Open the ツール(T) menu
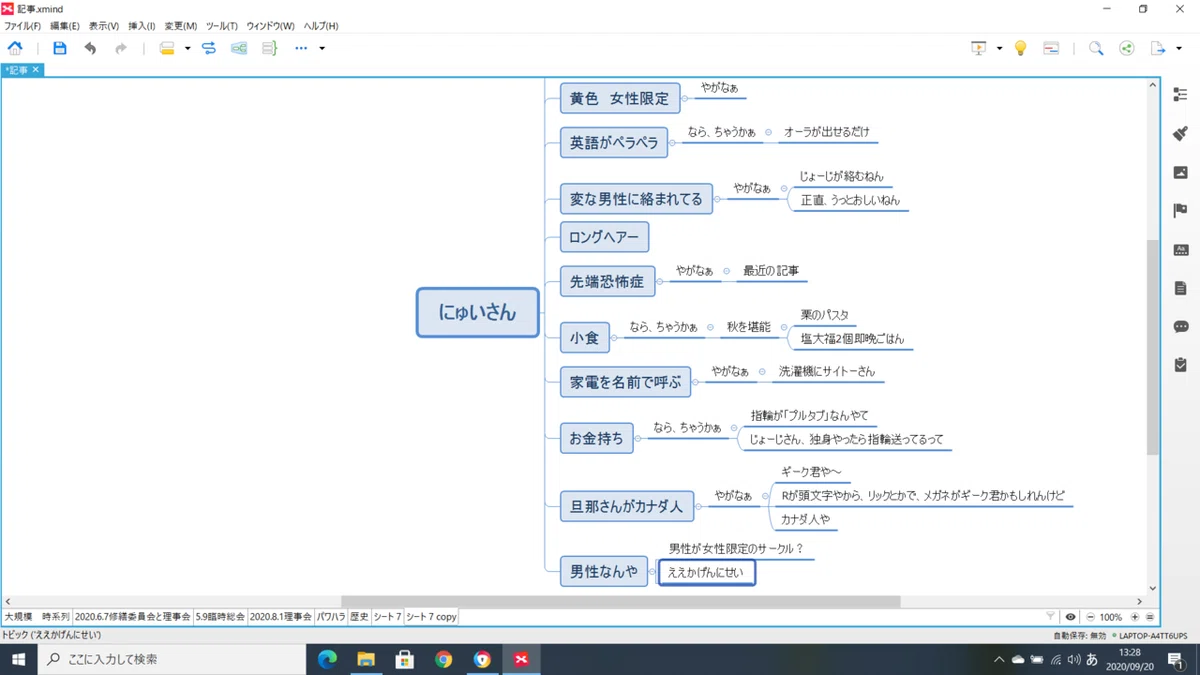 [x=222, y=26]
